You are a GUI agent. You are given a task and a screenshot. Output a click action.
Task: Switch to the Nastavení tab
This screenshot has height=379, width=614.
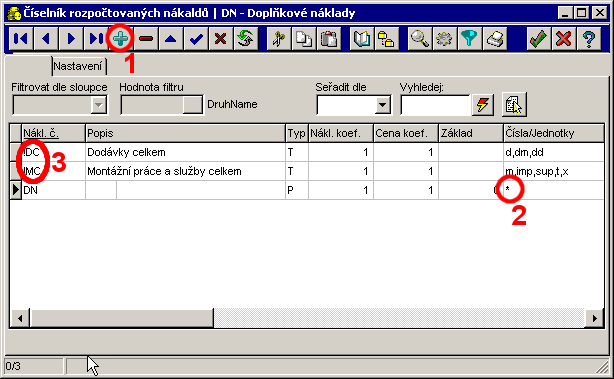click(x=78, y=66)
